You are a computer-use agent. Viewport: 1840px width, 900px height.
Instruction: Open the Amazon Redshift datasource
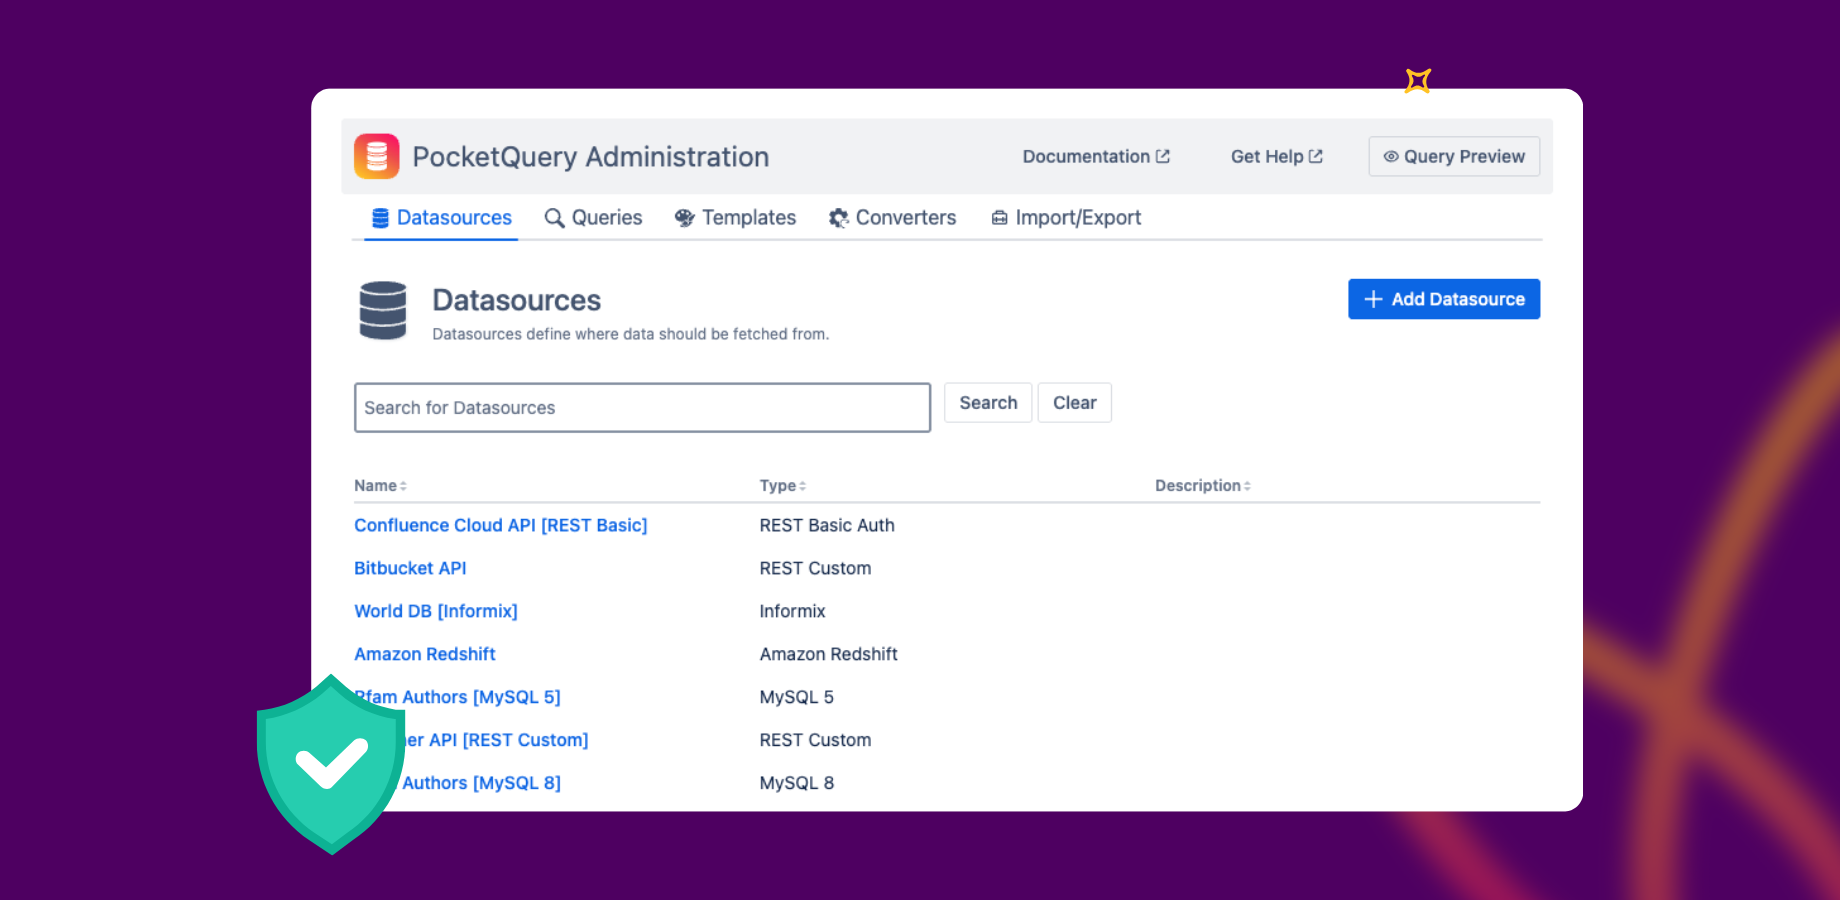424,653
